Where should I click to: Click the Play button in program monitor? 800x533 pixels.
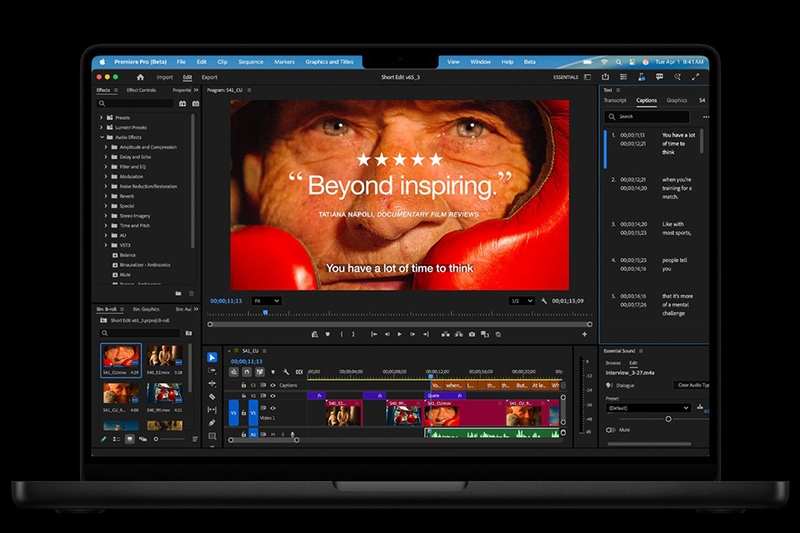point(399,335)
